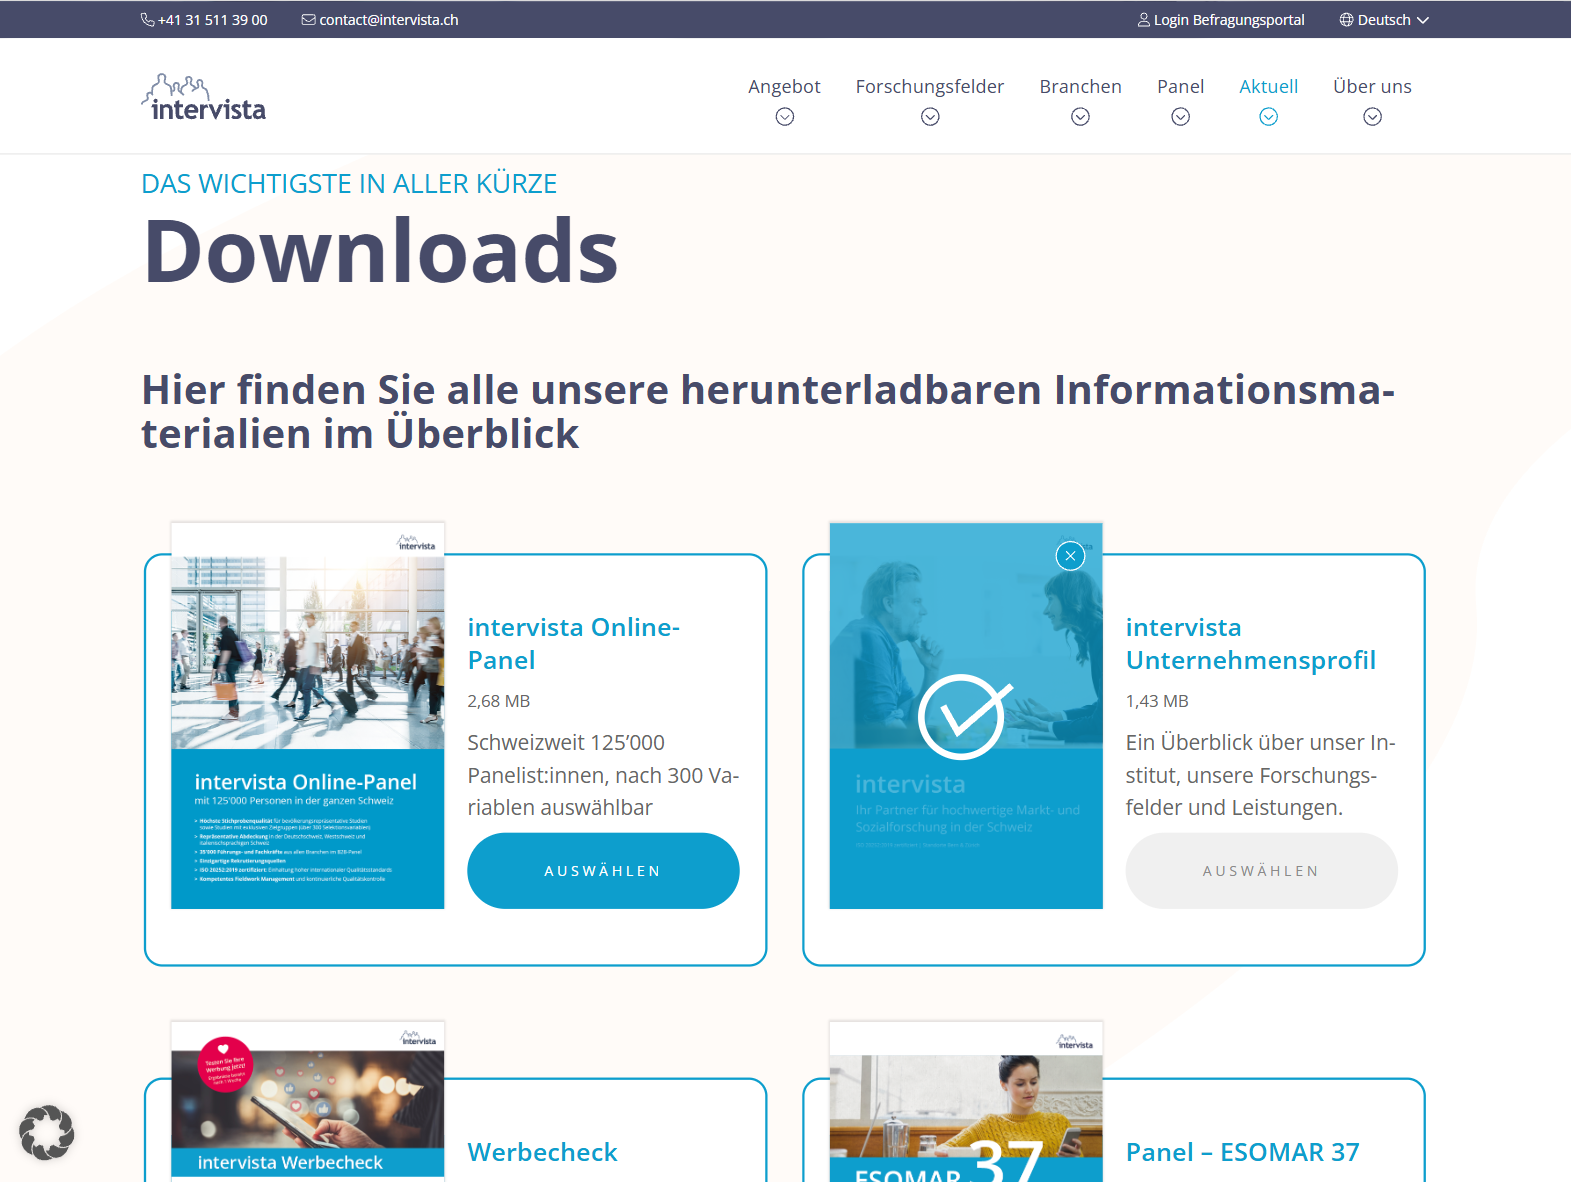Open the Deutsch language dropdown
The height and width of the screenshot is (1182, 1571).
coord(1385,20)
